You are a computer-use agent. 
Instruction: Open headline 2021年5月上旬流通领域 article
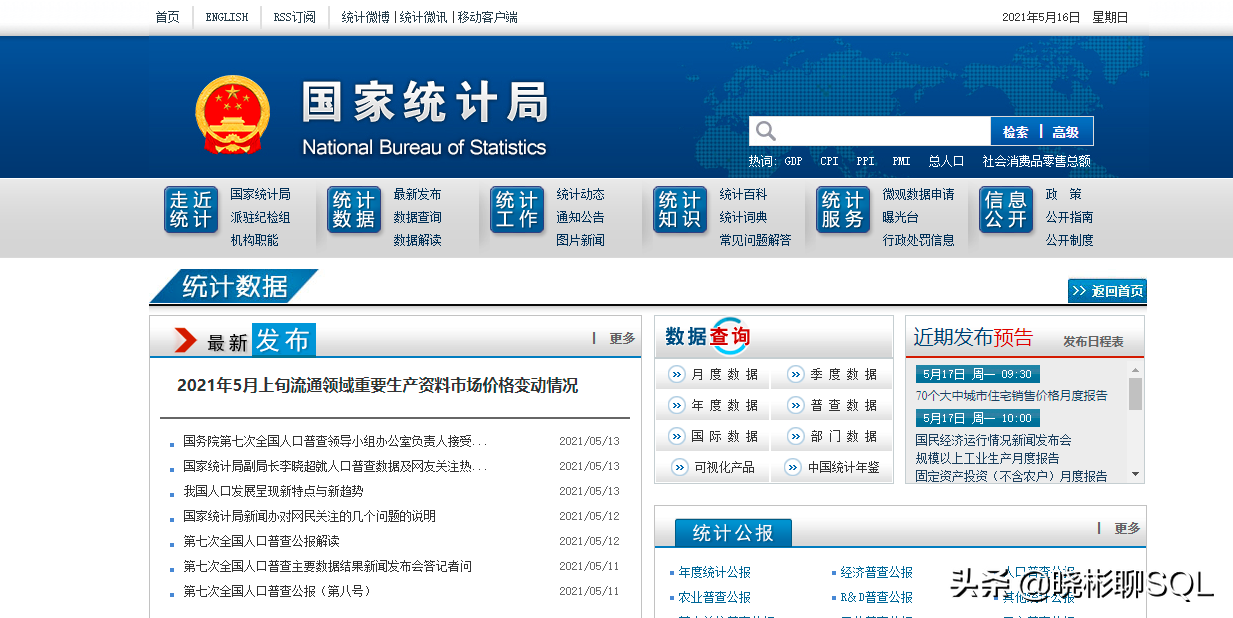[x=377, y=385]
